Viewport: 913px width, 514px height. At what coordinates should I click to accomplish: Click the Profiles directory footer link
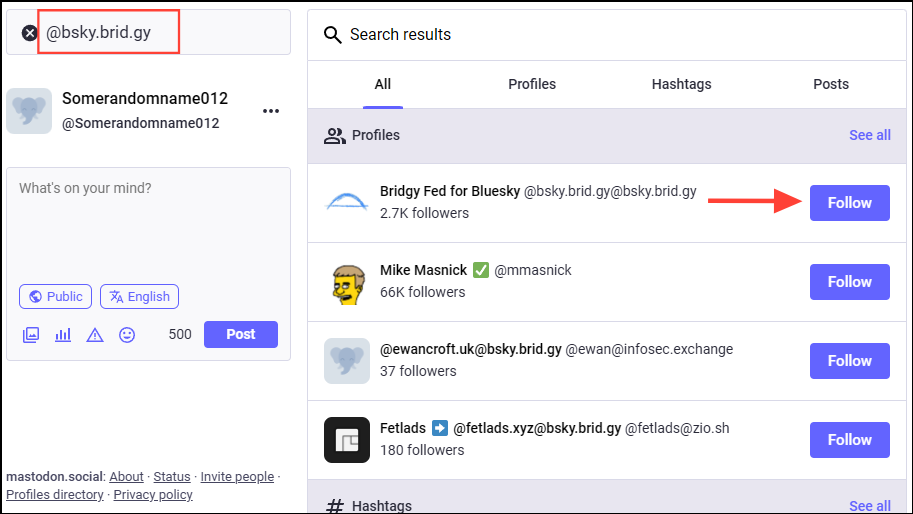pos(55,494)
